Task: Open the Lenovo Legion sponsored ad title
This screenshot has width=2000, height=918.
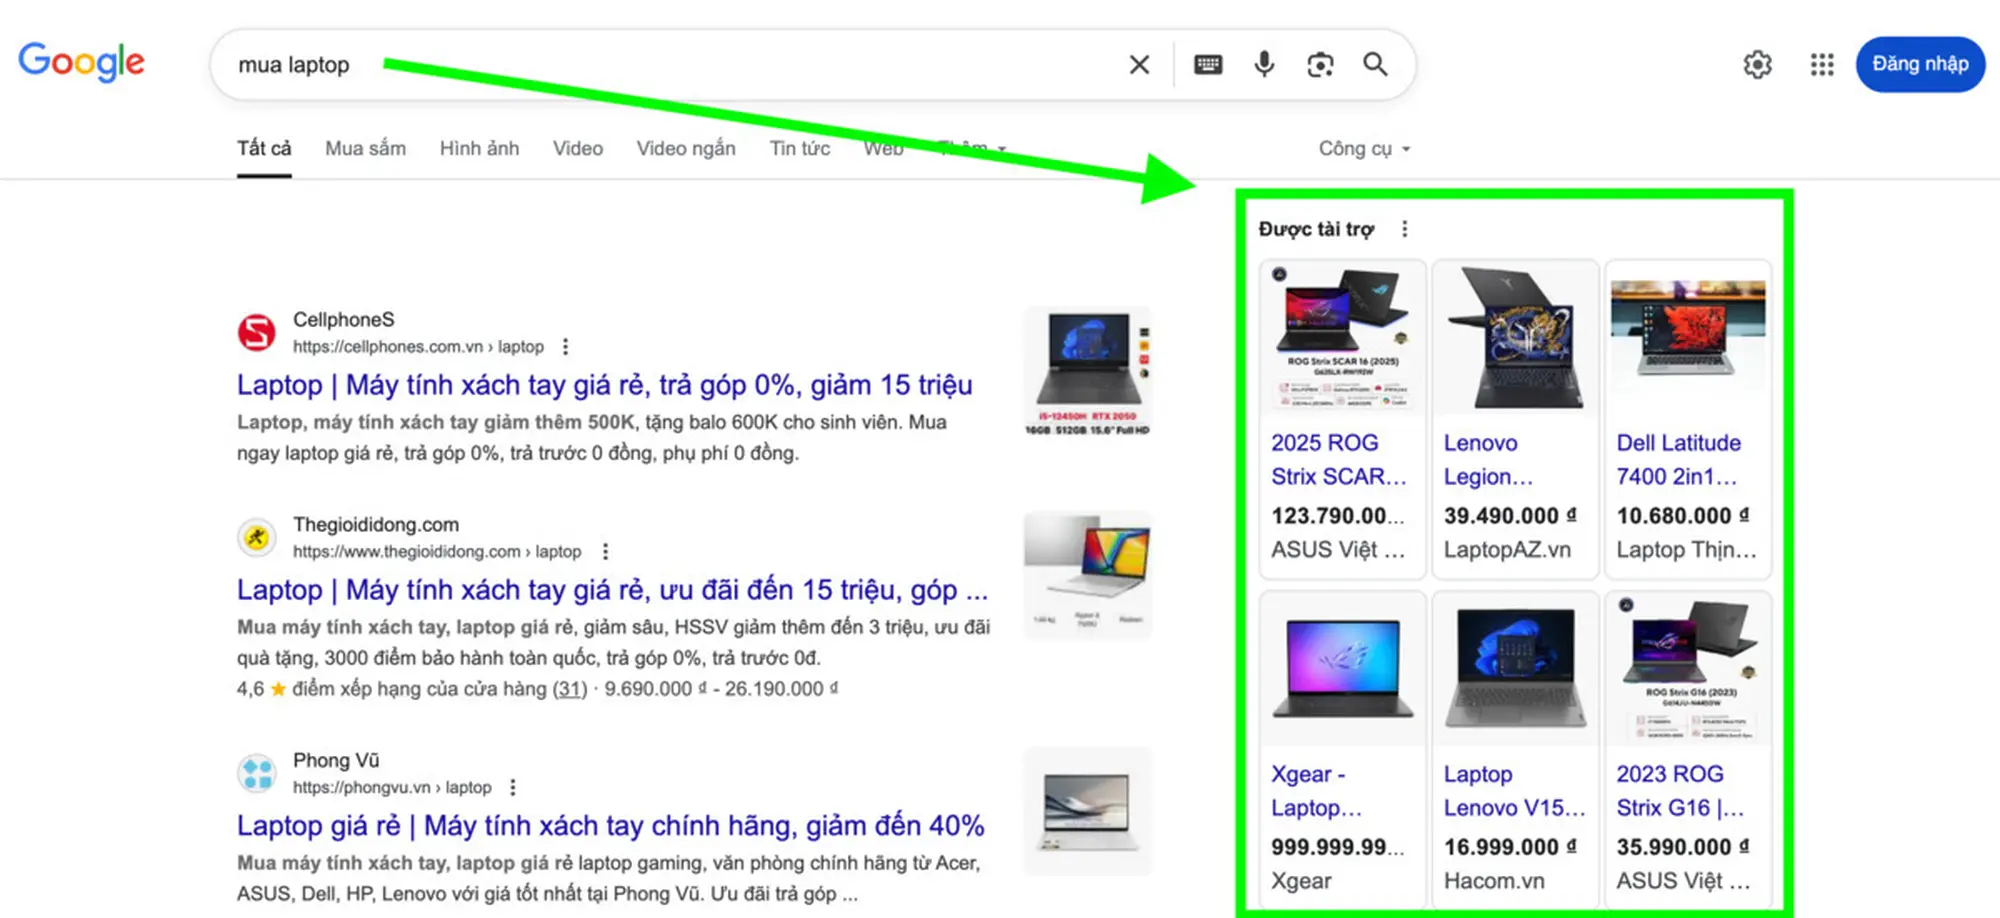Action: [x=1488, y=460]
